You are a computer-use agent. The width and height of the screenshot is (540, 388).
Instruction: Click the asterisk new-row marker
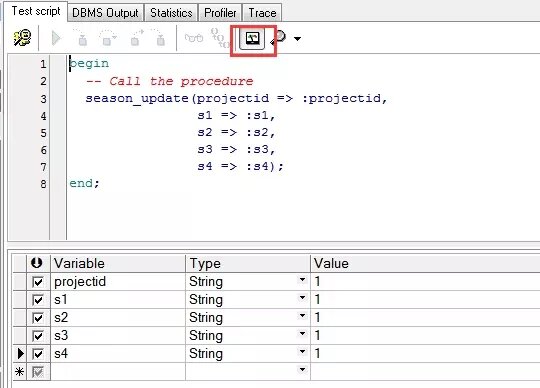(20, 372)
